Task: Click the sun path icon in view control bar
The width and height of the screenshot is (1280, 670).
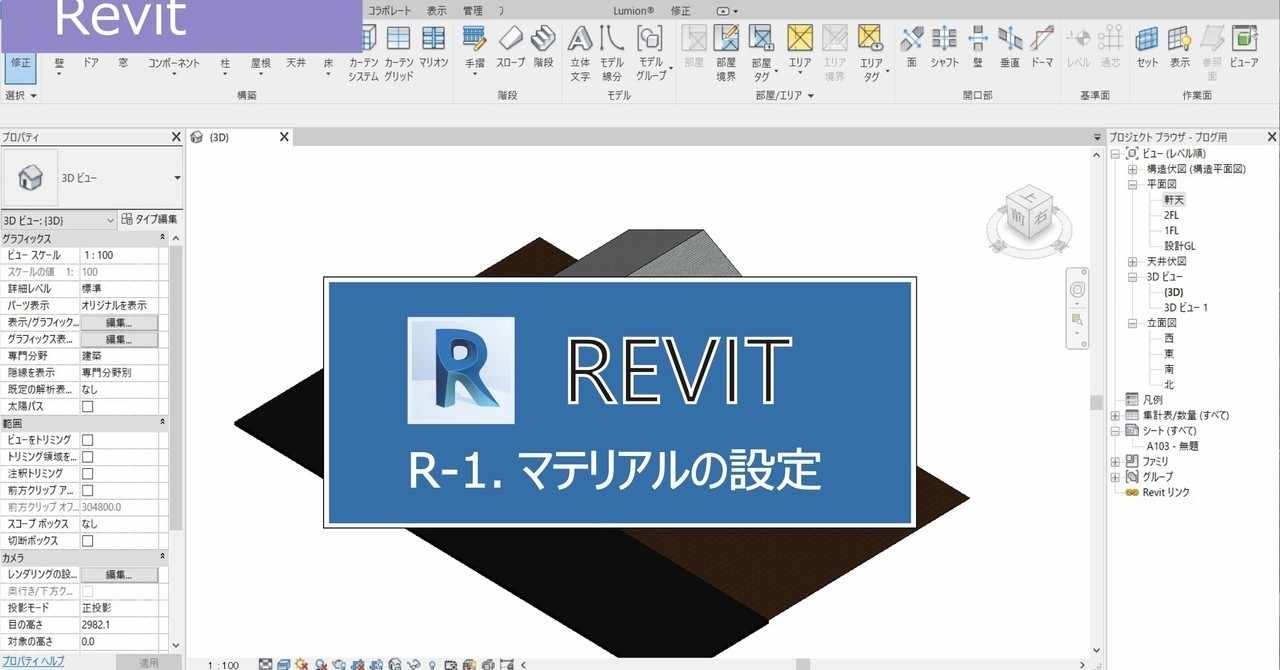Action: click(x=301, y=664)
